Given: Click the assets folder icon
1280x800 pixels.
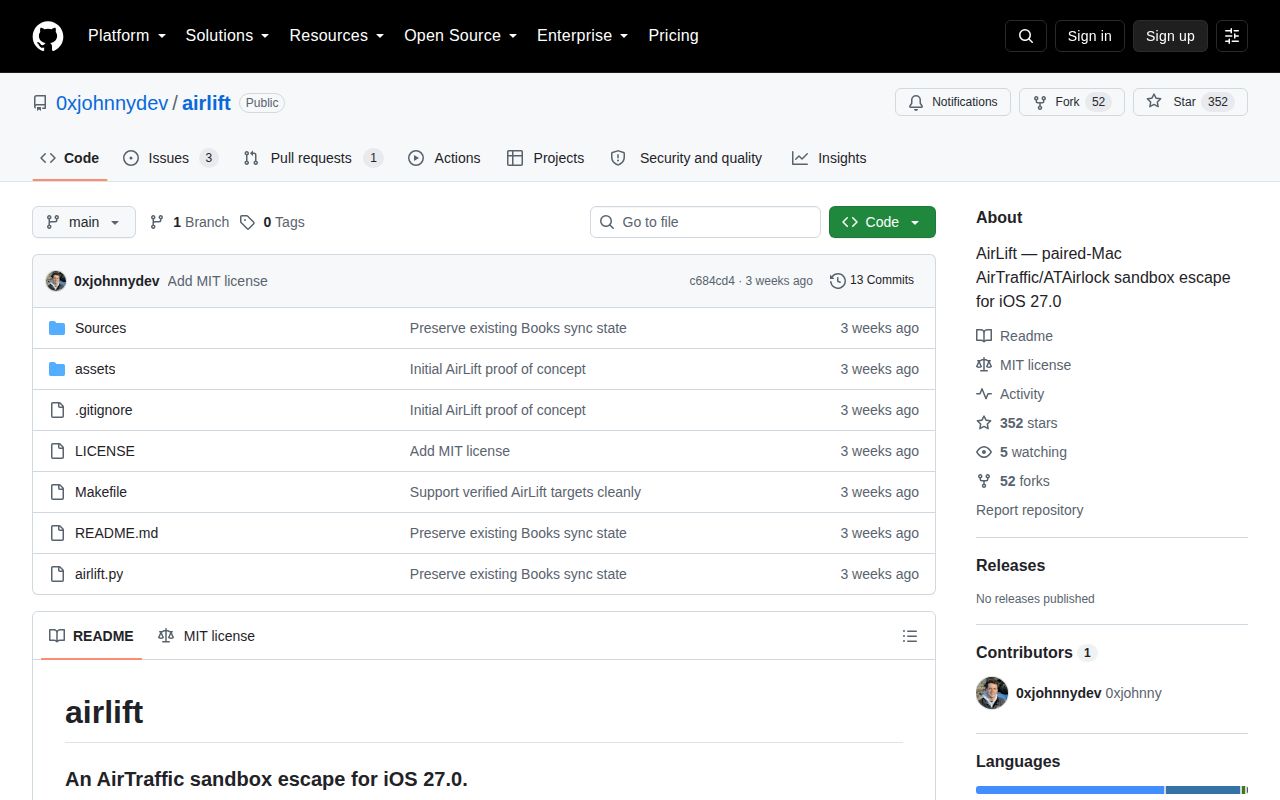Looking at the screenshot, I should [x=57, y=369].
